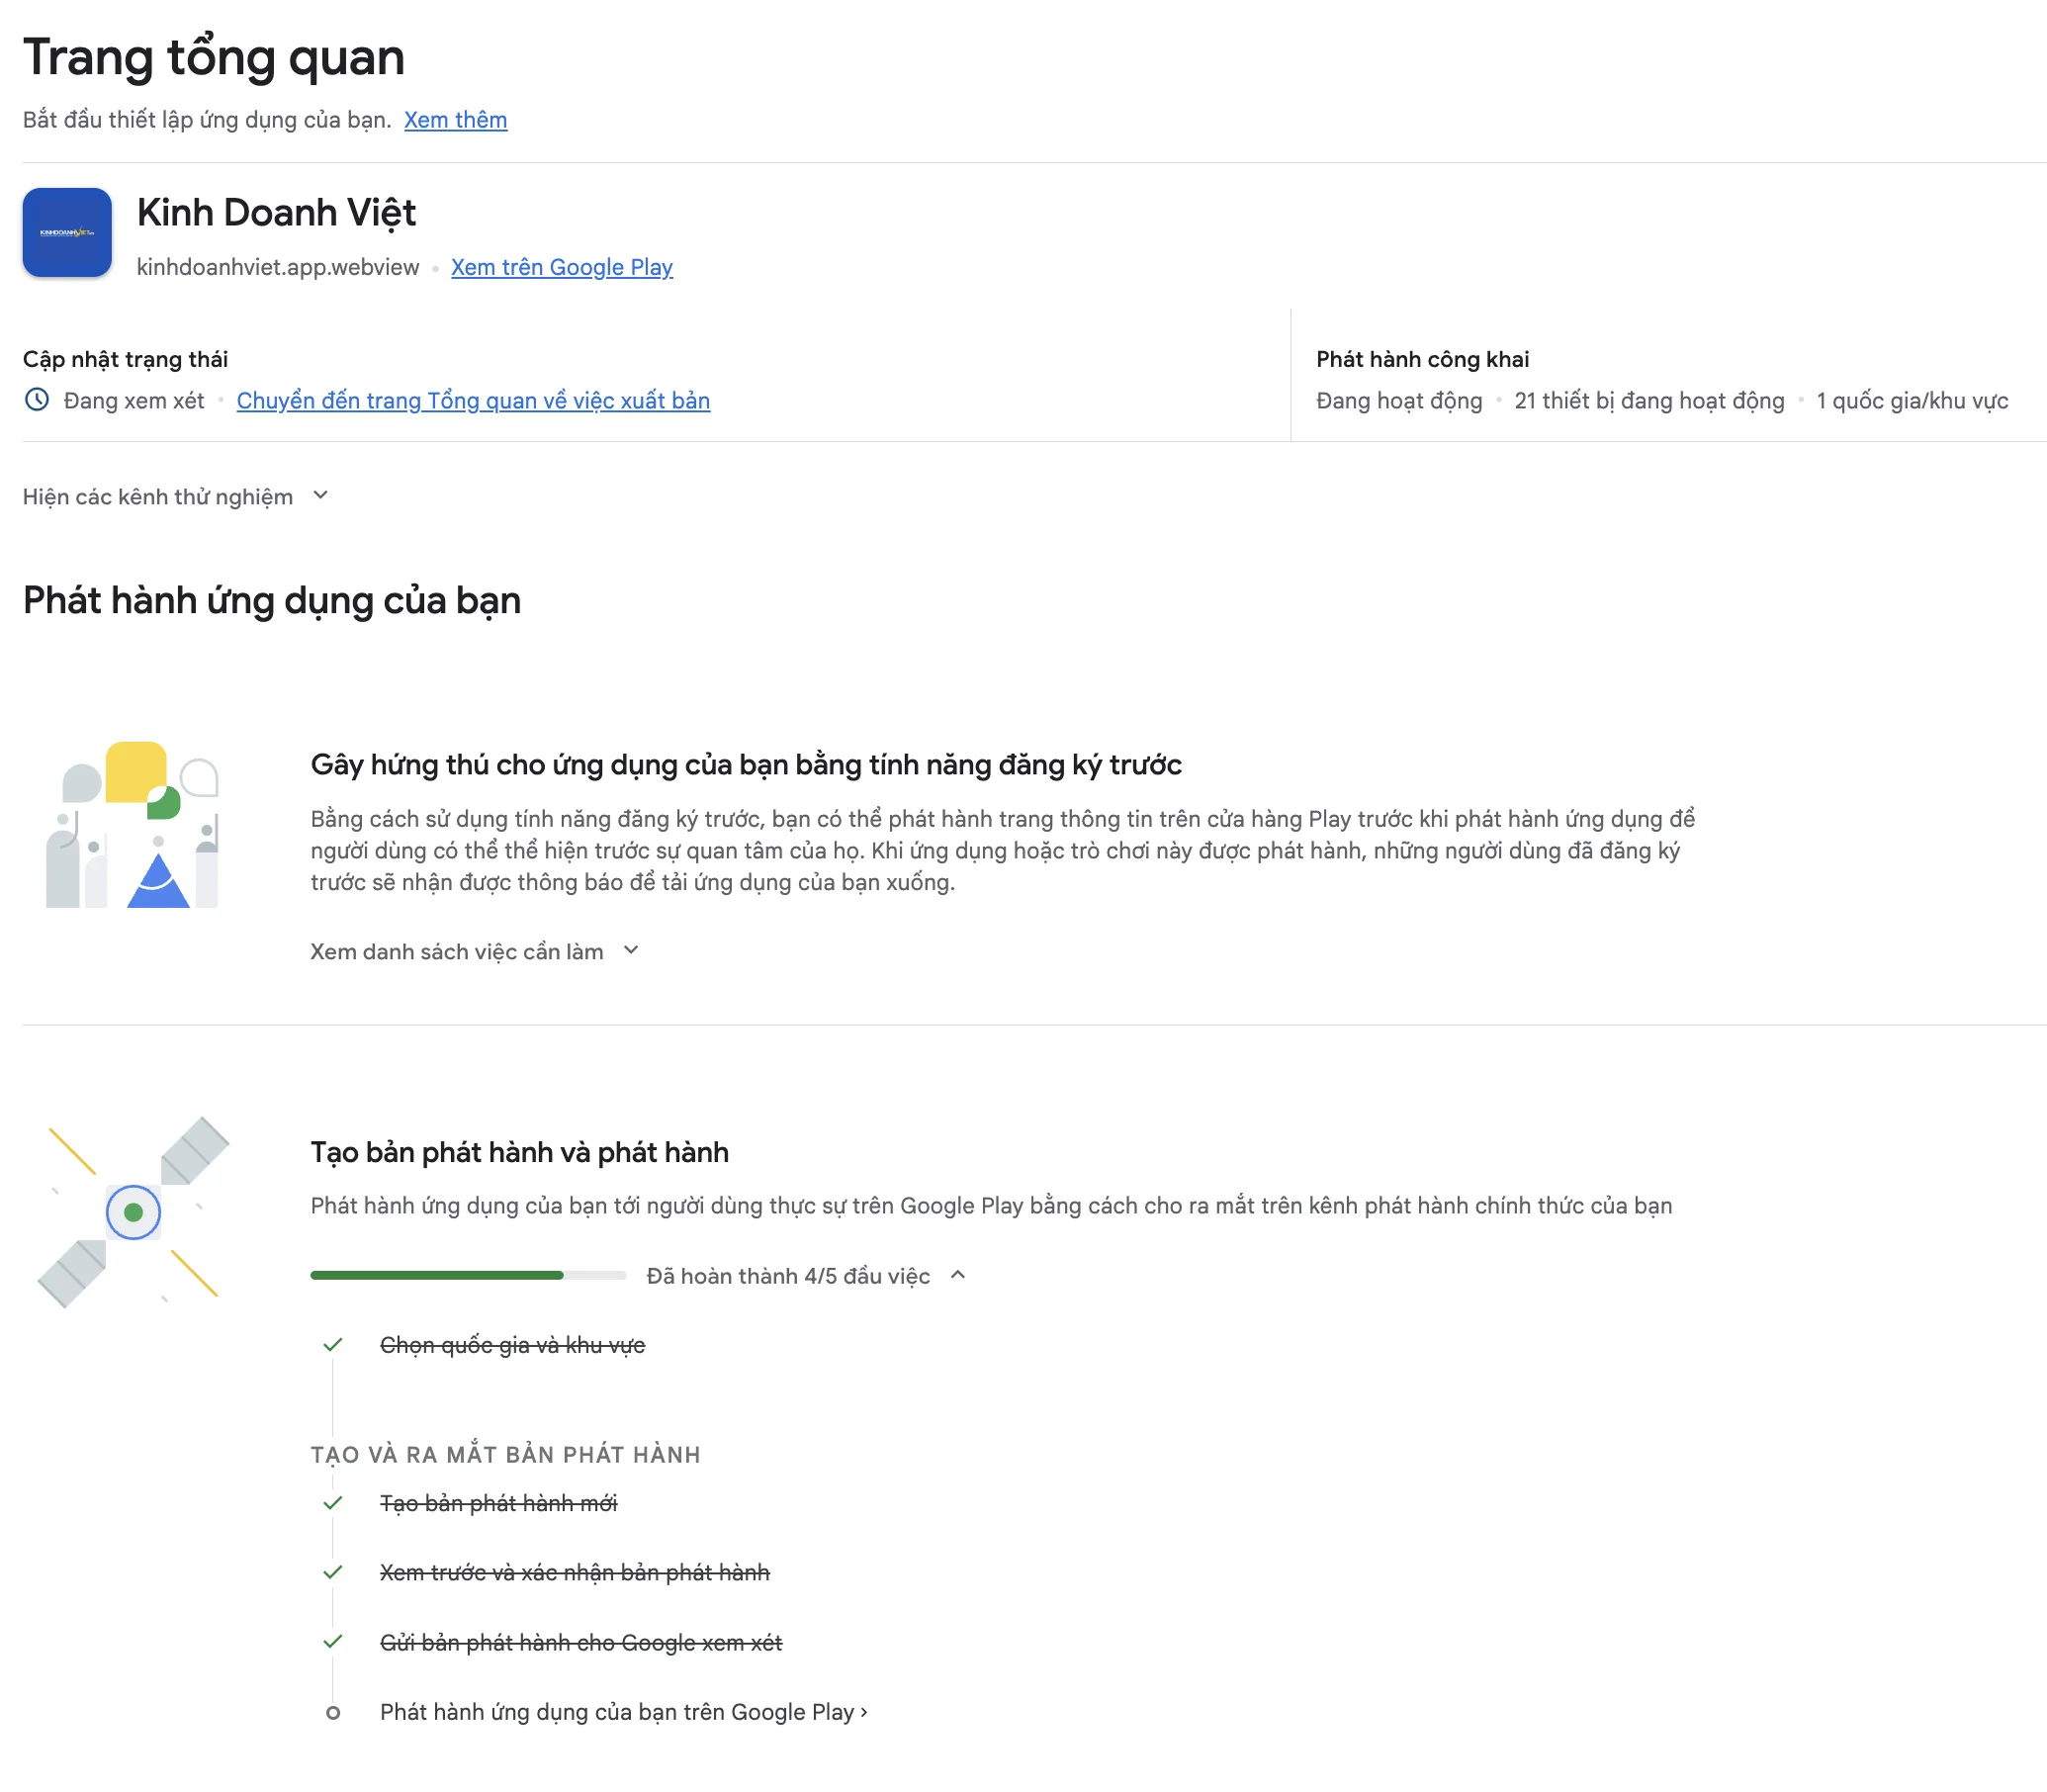Open the Xem thêm link

[455, 120]
